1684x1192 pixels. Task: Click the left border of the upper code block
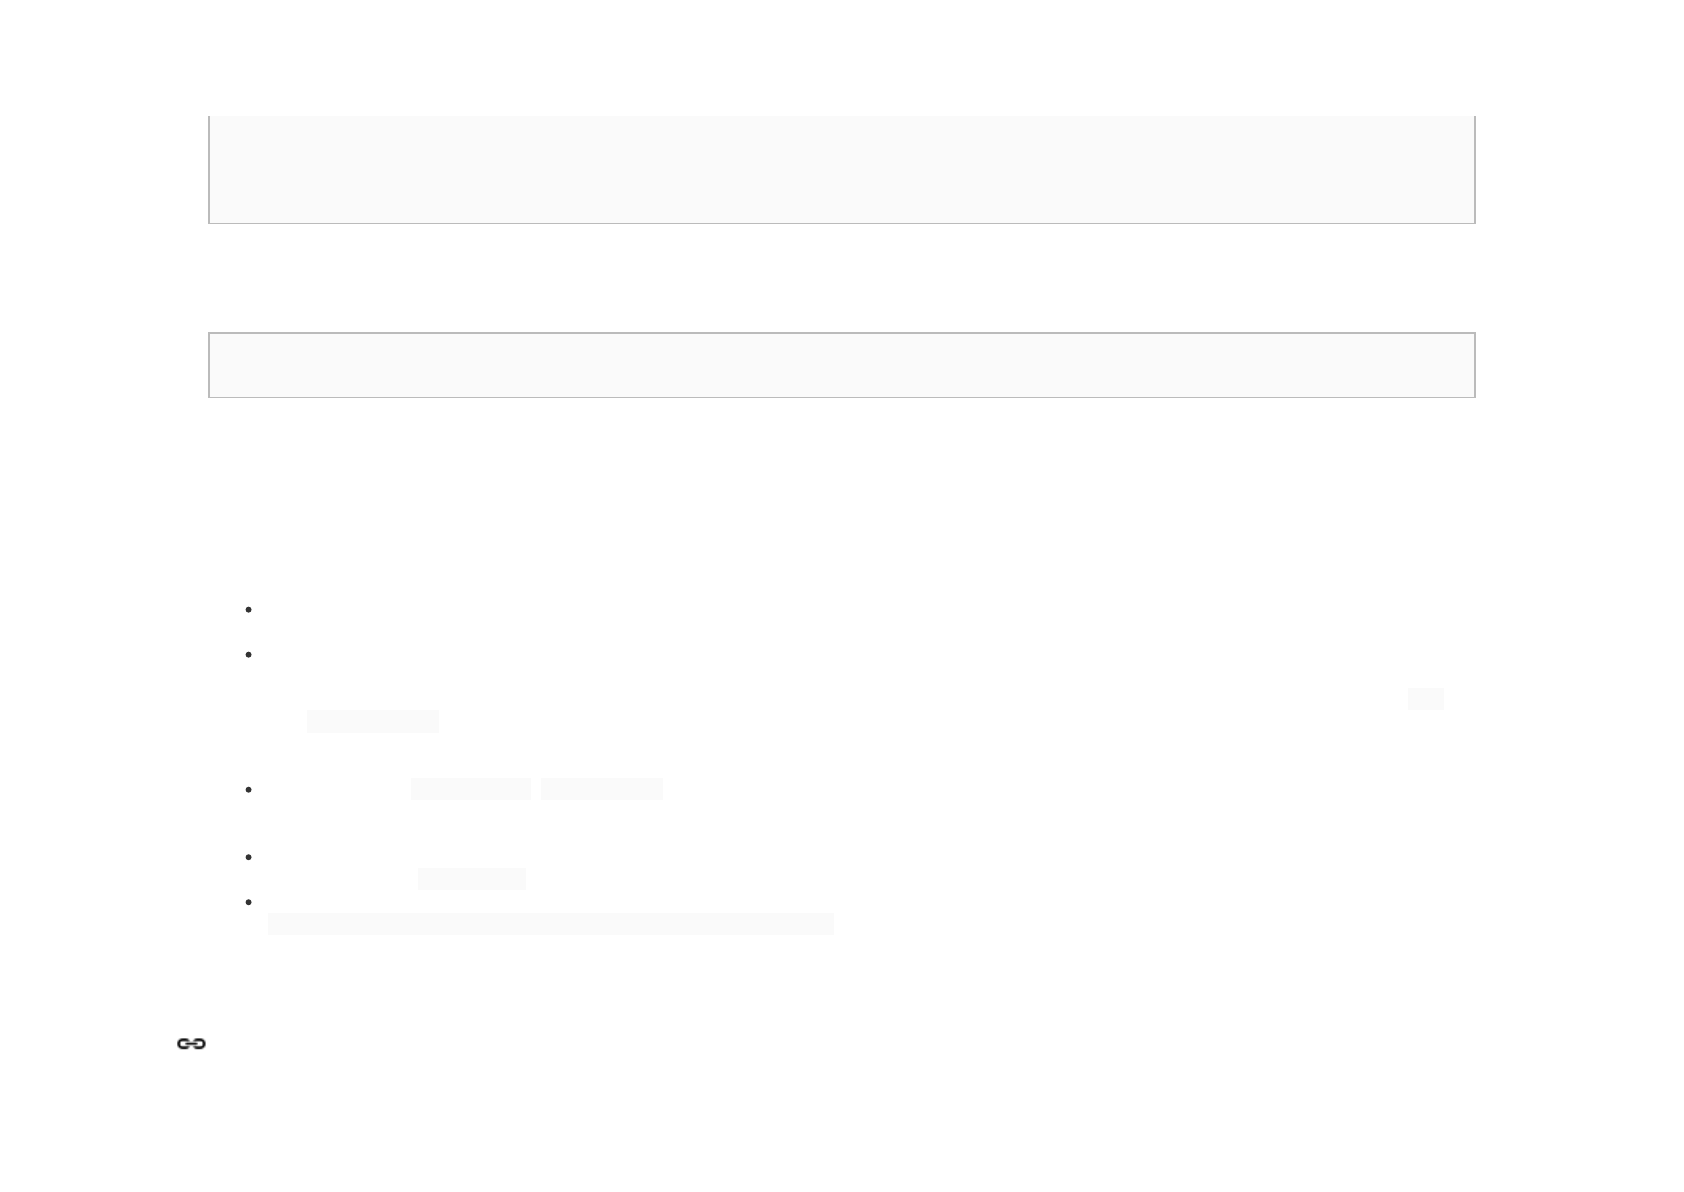(x=209, y=169)
